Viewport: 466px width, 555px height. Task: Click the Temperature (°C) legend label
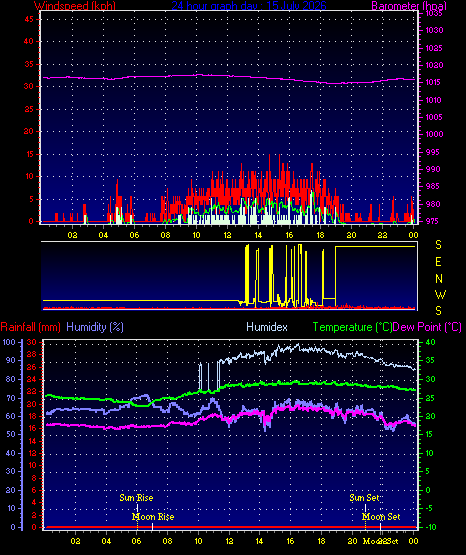[x=352, y=327]
